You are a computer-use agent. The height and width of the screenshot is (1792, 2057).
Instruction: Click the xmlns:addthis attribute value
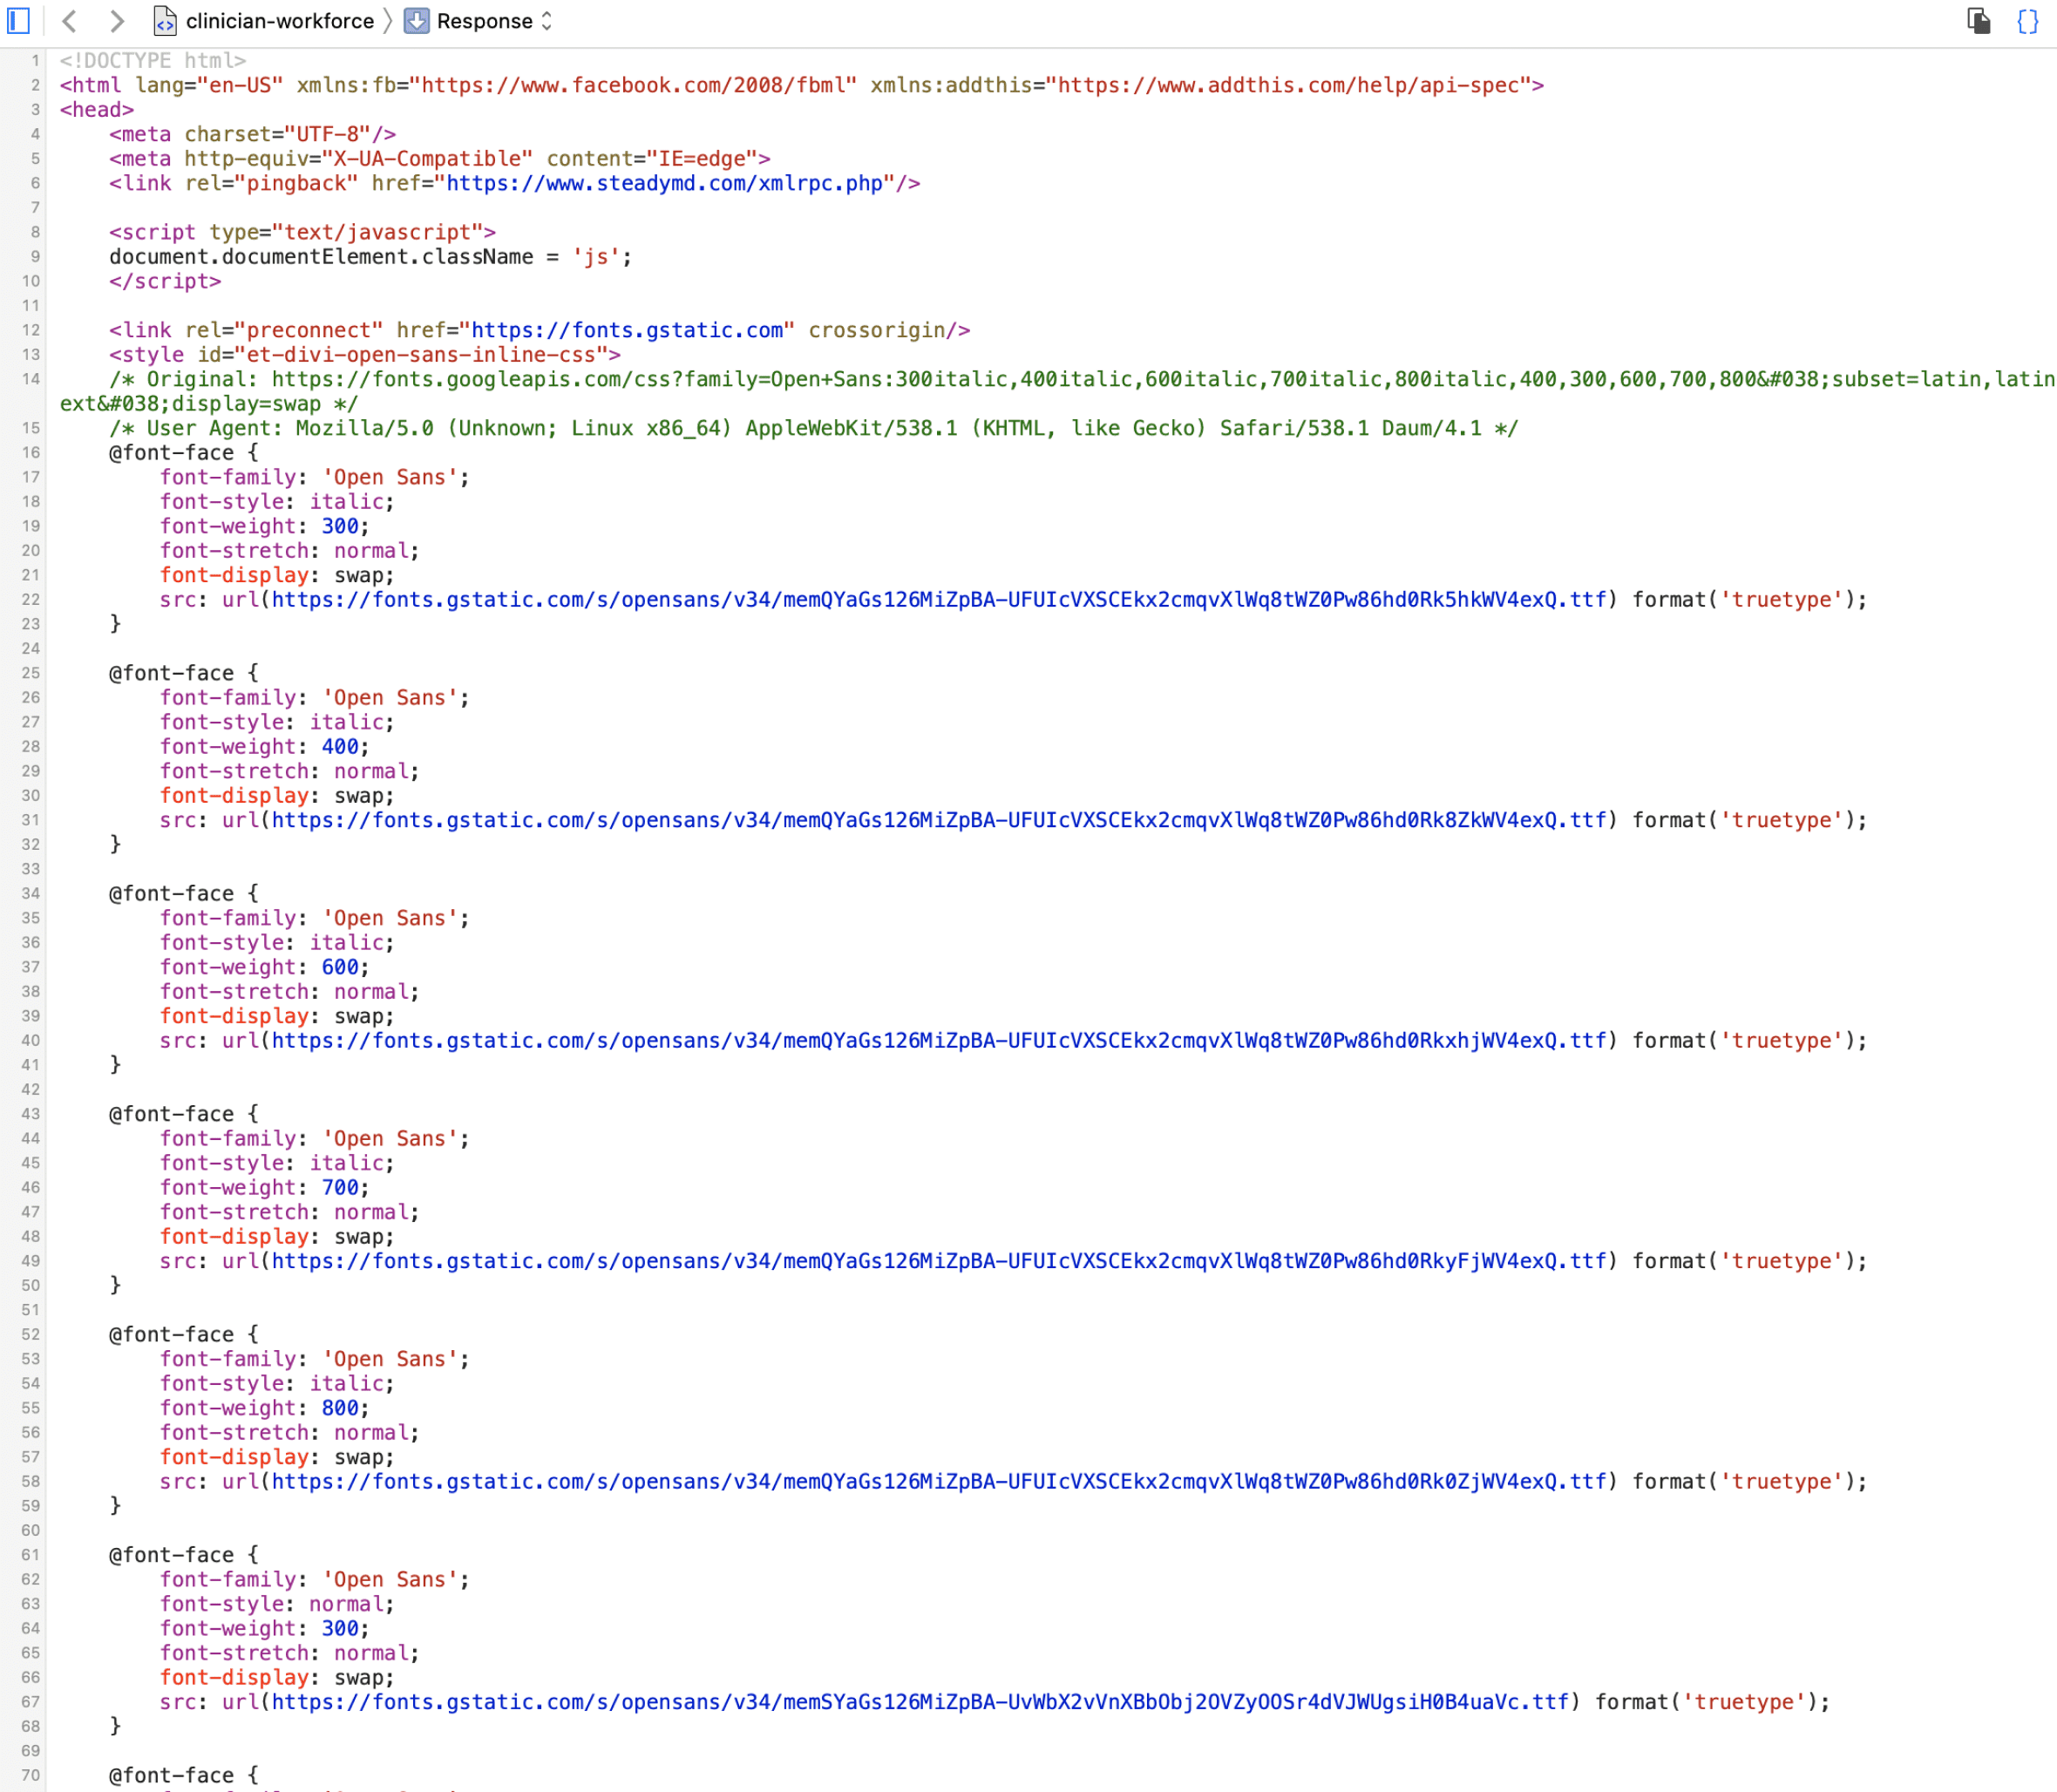click(1290, 85)
